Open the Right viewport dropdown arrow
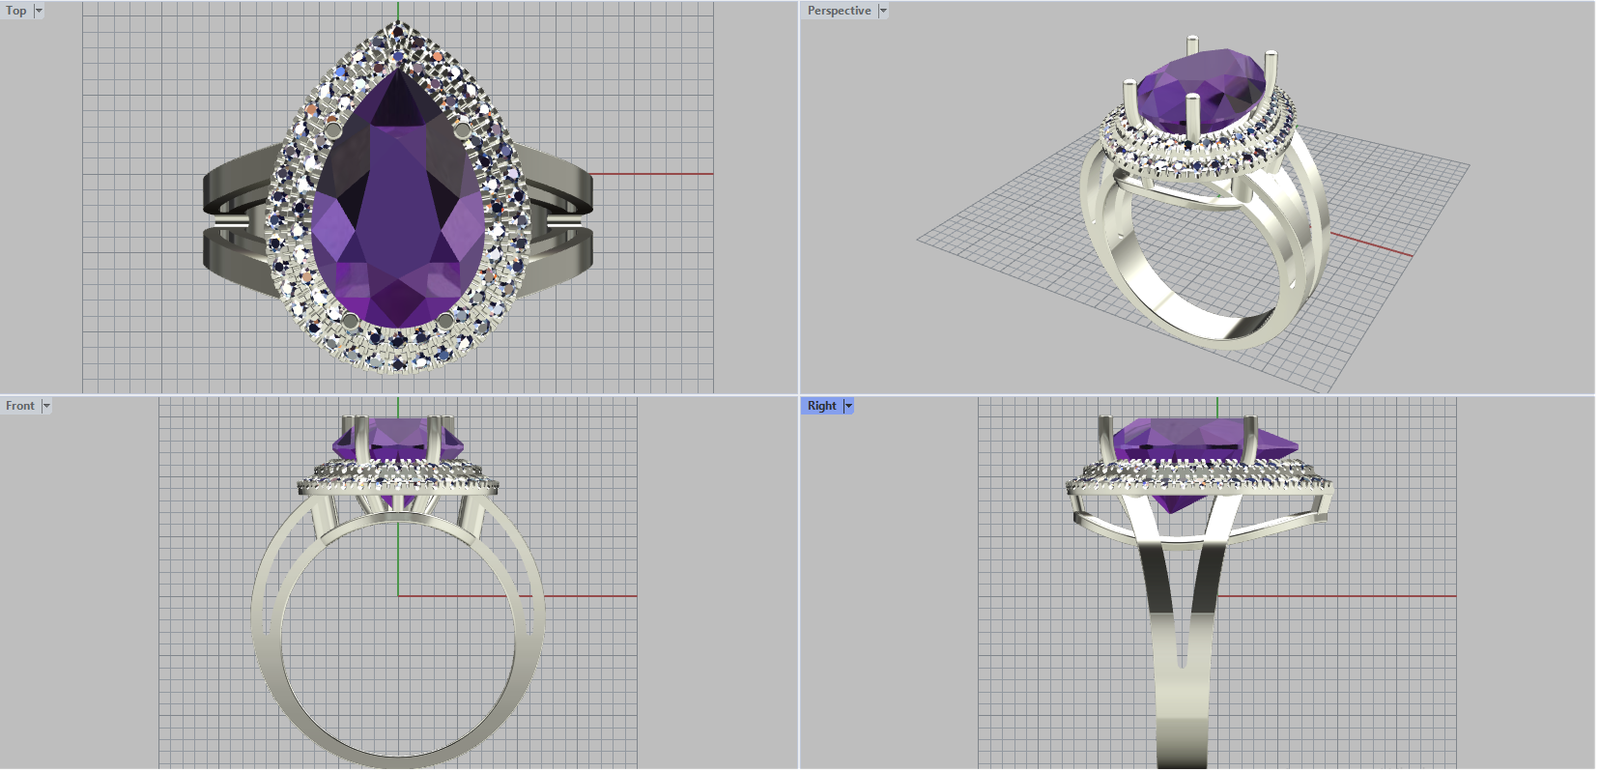1600x772 pixels. pos(848,406)
